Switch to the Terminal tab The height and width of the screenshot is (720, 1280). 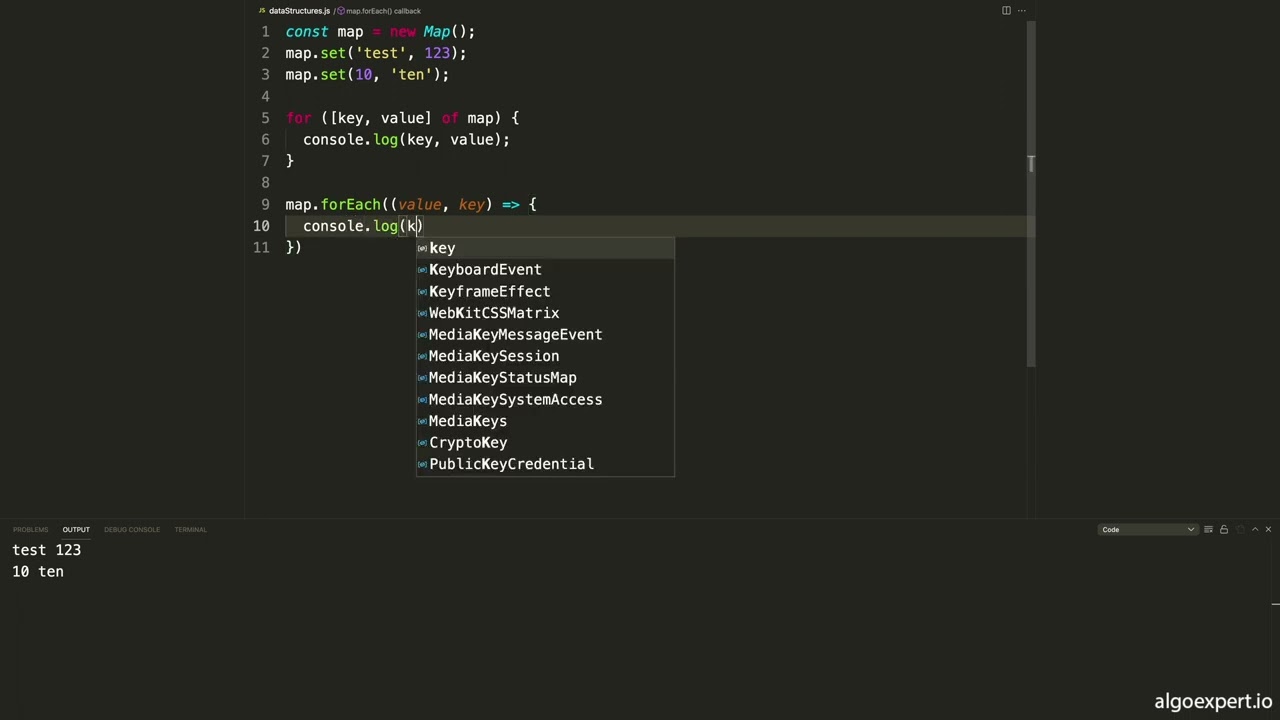[x=190, y=529]
